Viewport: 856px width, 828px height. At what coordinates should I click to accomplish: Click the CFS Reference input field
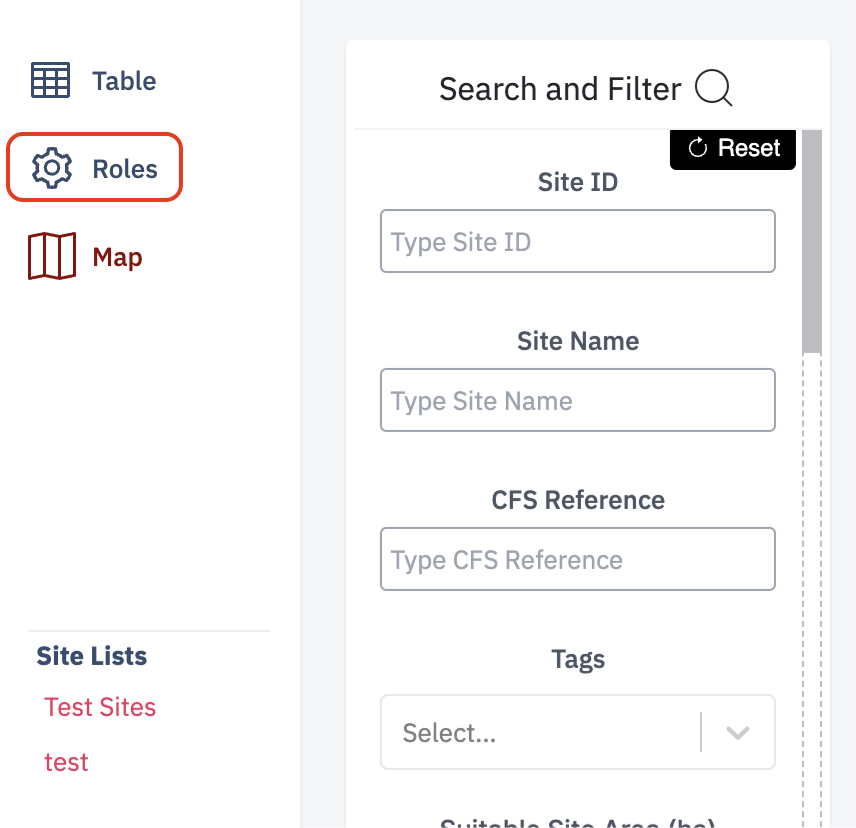(578, 559)
